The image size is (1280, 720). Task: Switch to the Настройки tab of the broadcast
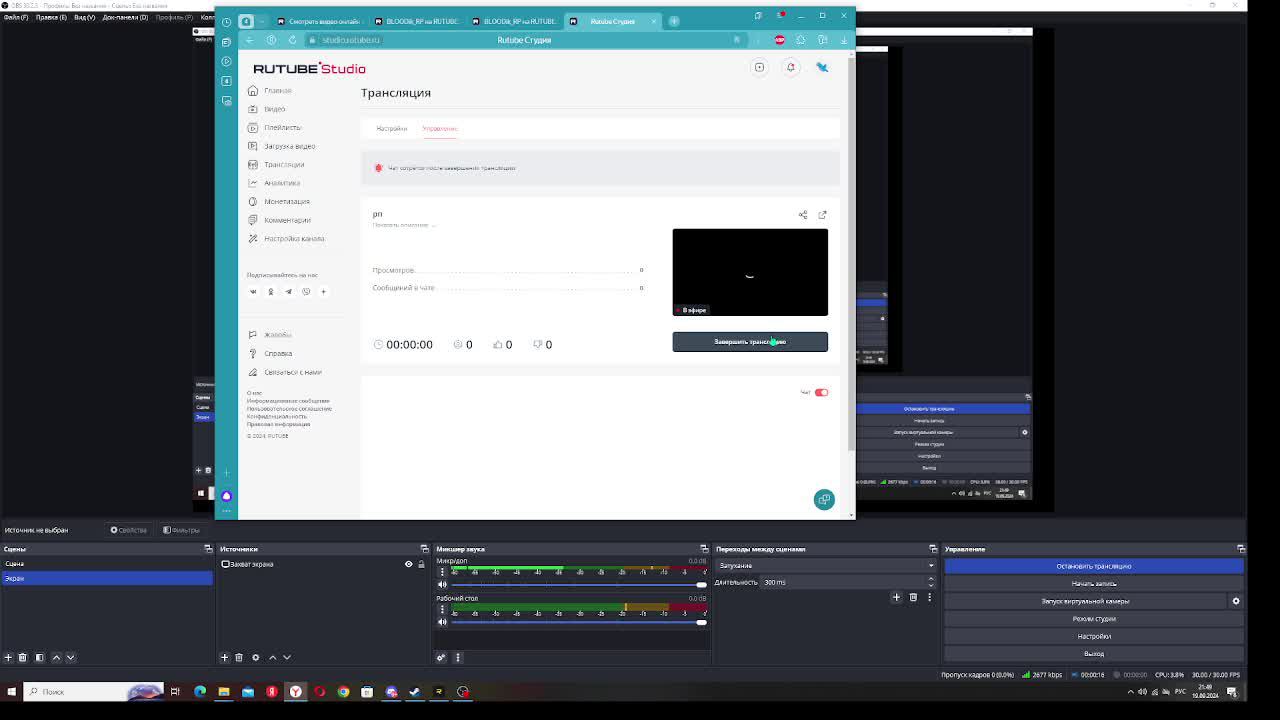pos(391,129)
